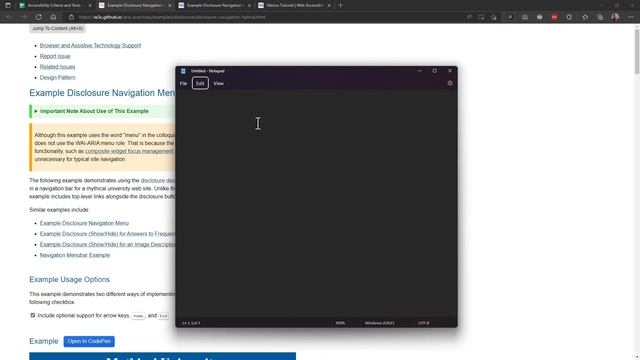Open the Design Pattern link
This screenshot has width=640, height=360.
tap(58, 77)
